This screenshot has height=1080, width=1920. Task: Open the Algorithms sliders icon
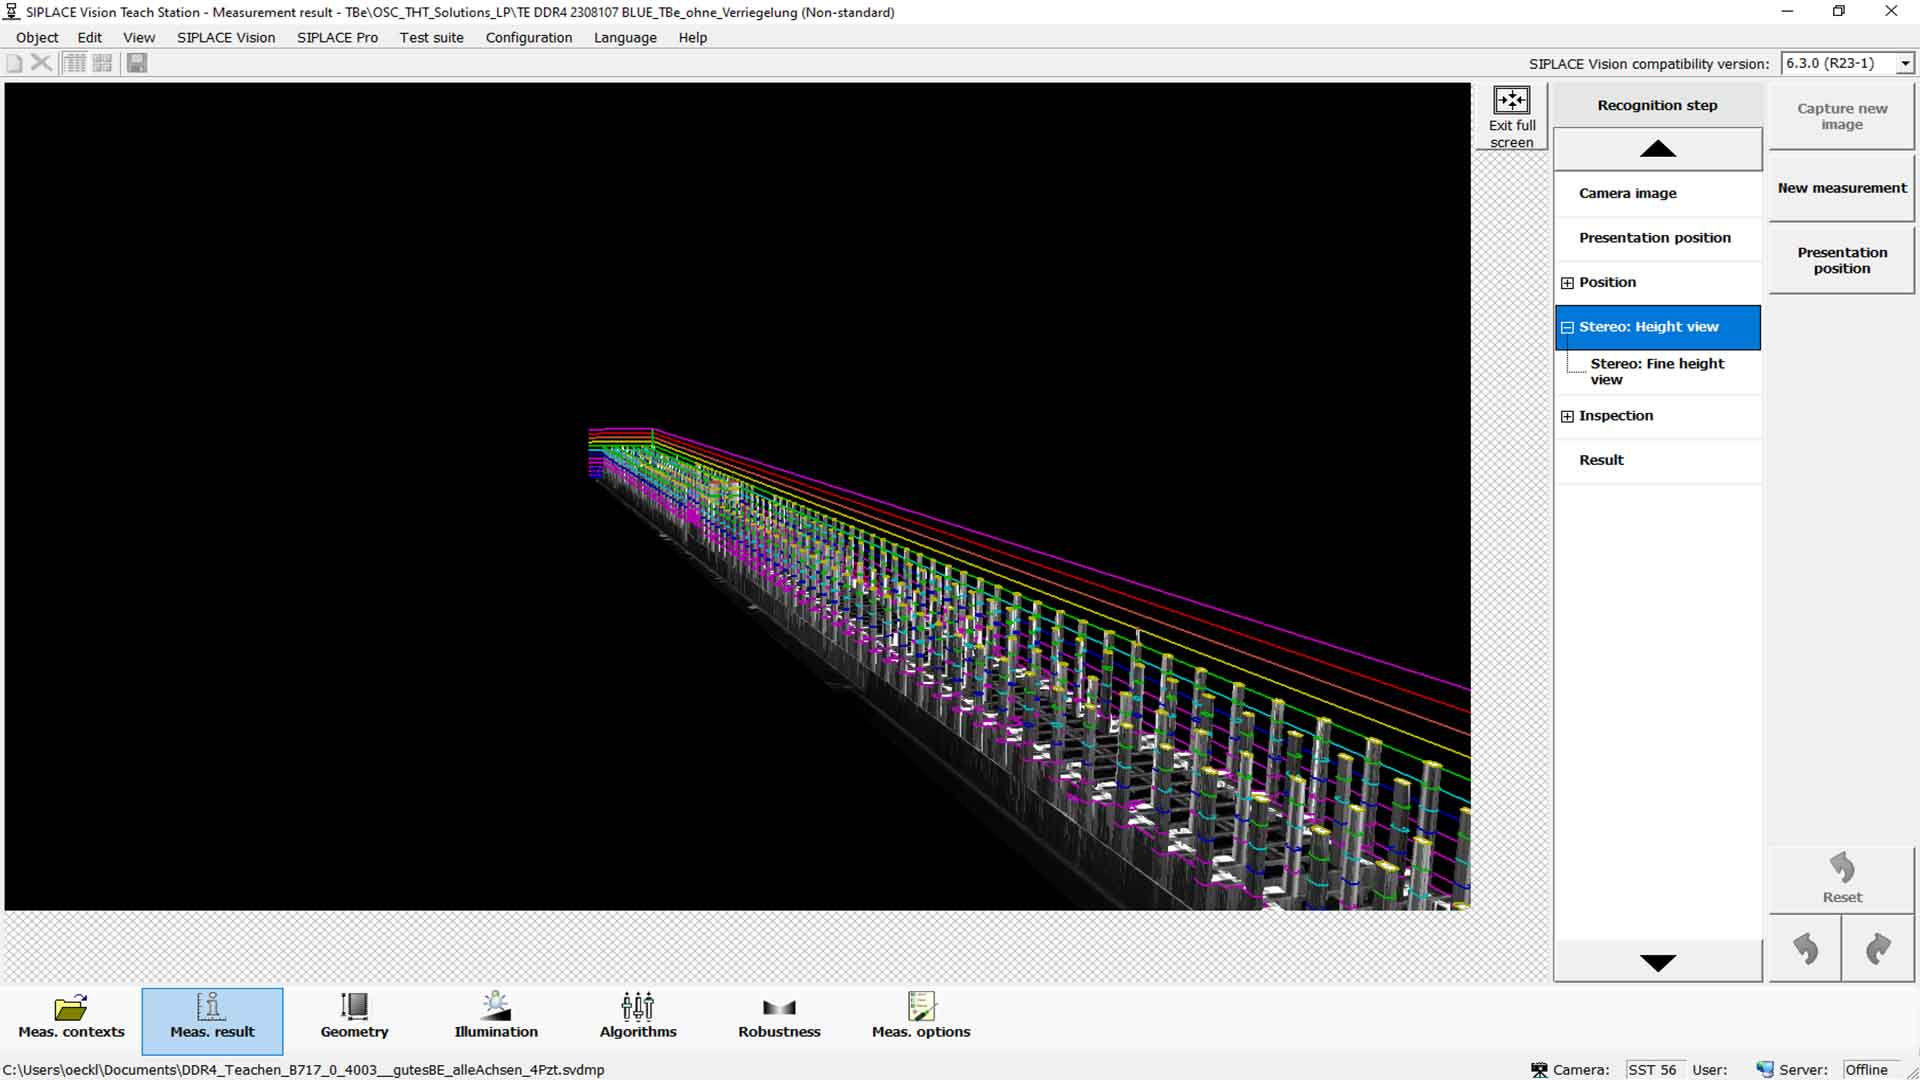638,1007
